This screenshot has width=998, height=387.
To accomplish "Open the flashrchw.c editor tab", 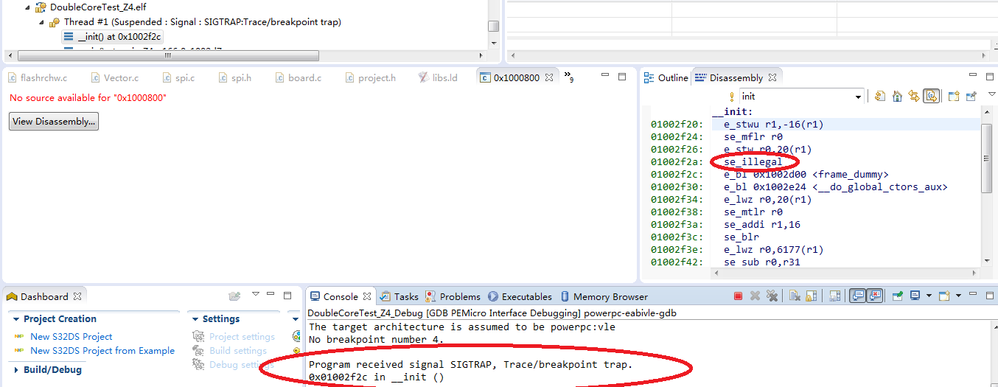I will tap(38, 78).
